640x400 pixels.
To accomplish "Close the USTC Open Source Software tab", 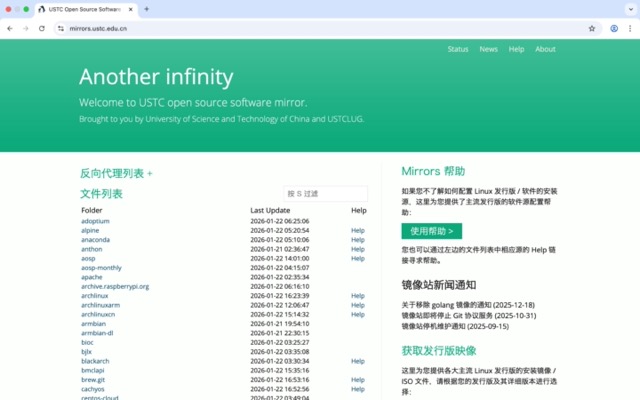I will tap(131, 9).
